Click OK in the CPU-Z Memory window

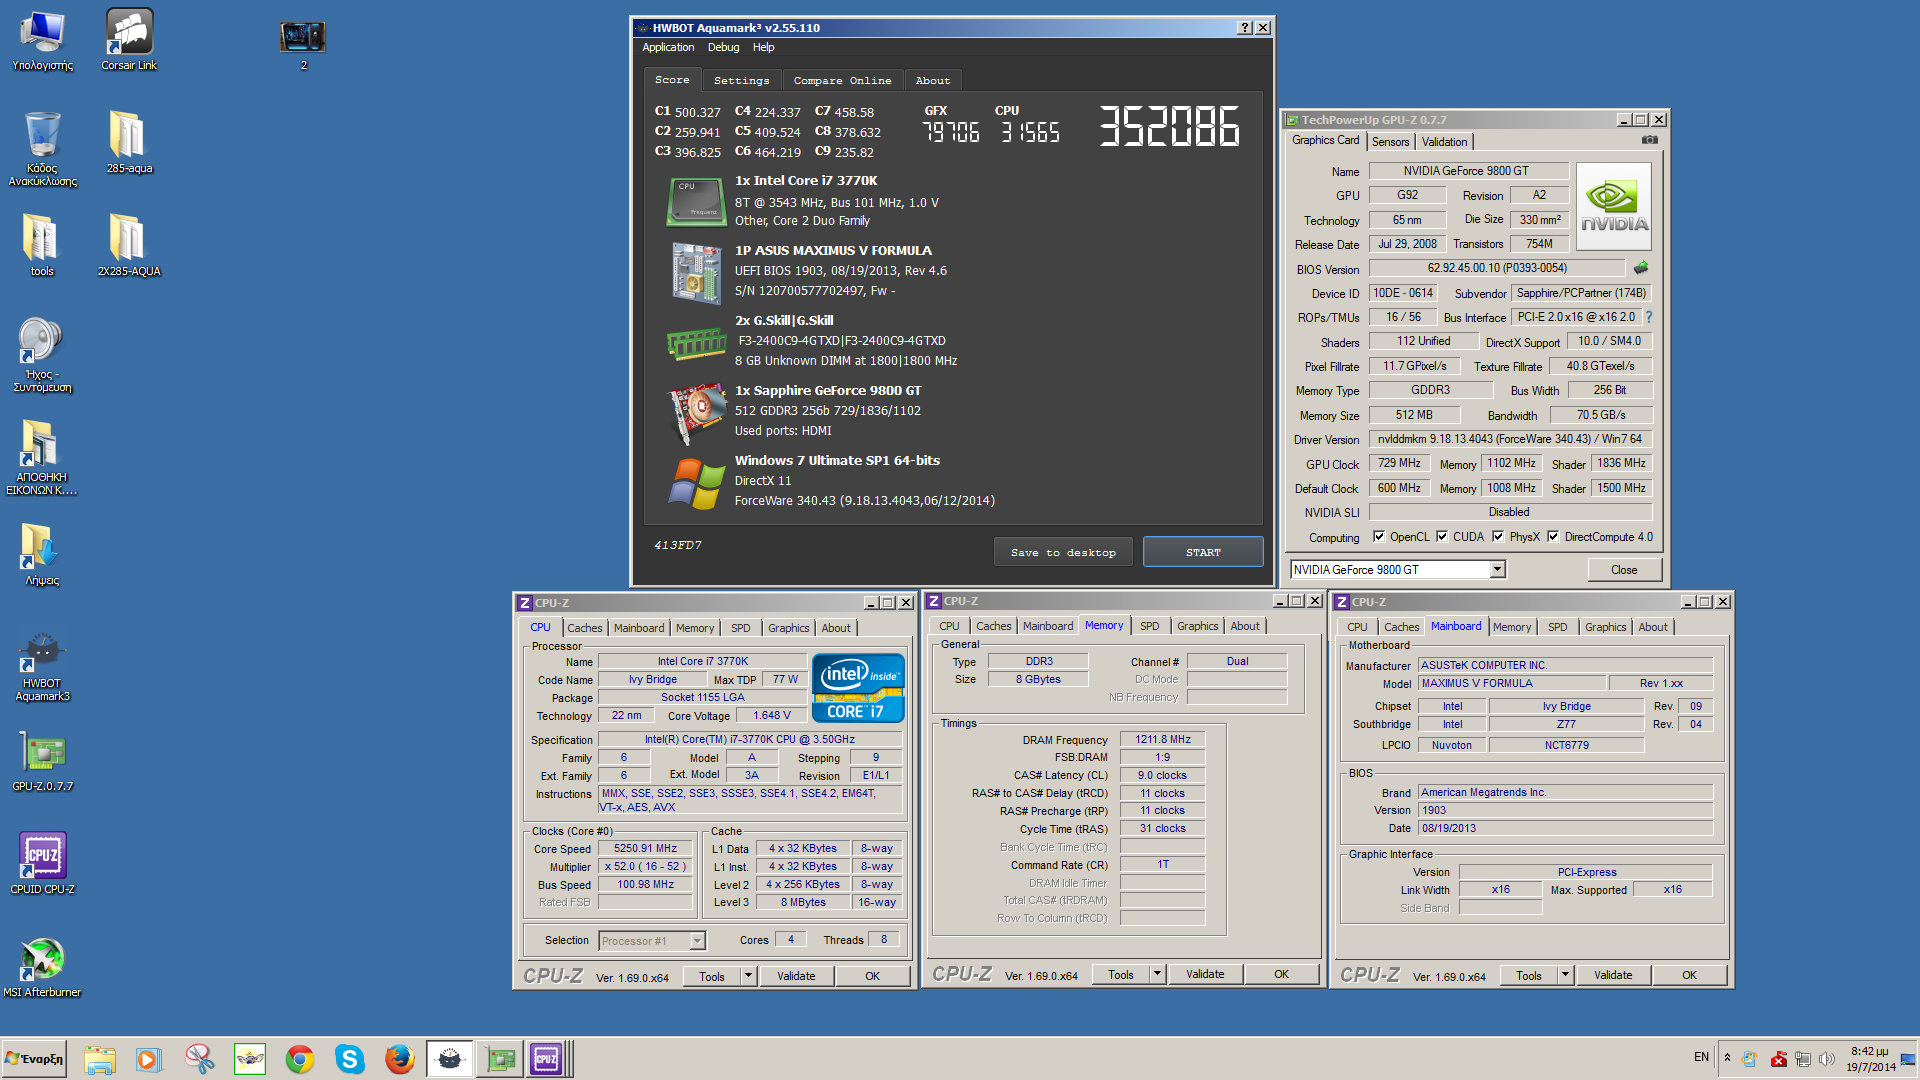point(1281,974)
